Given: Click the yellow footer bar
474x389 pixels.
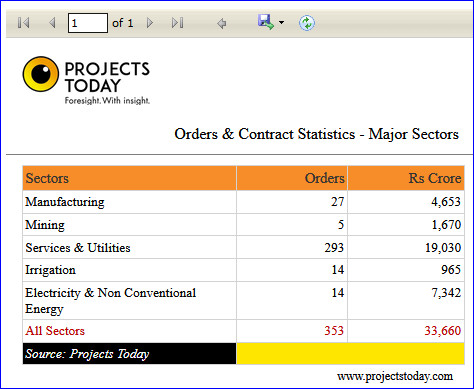Looking at the screenshot, I should 350,353.
